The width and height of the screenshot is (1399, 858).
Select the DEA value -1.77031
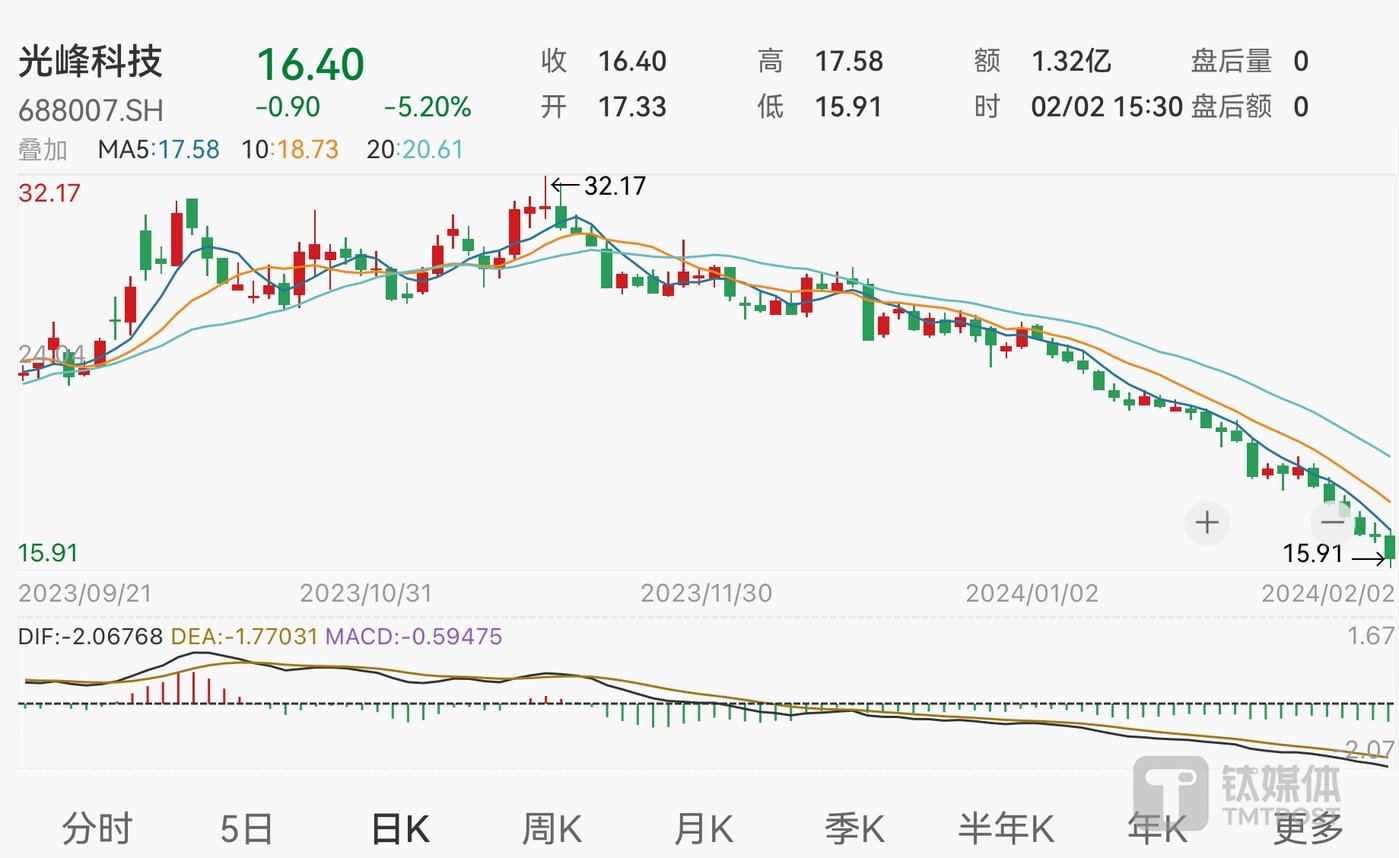(245, 636)
